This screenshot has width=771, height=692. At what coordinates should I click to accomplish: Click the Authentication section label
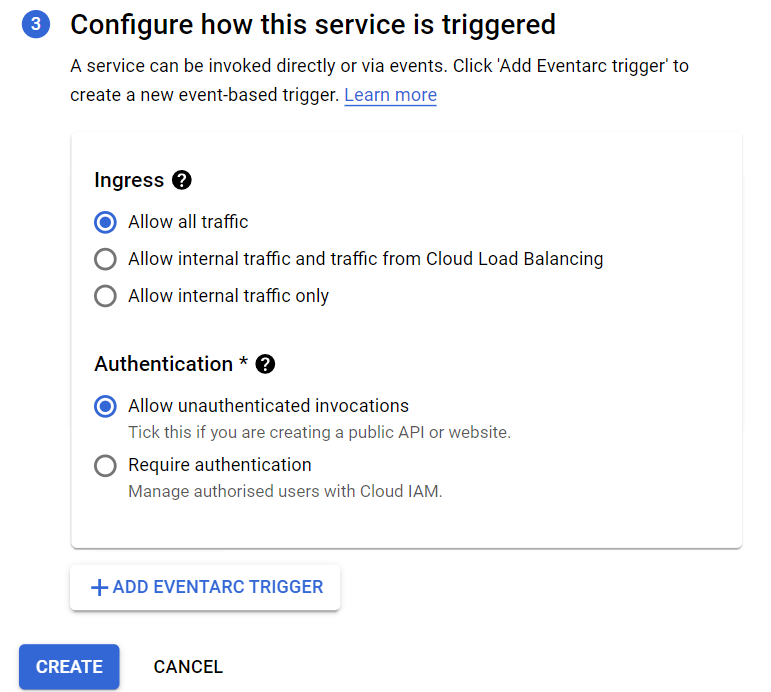(x=163, y=364)
